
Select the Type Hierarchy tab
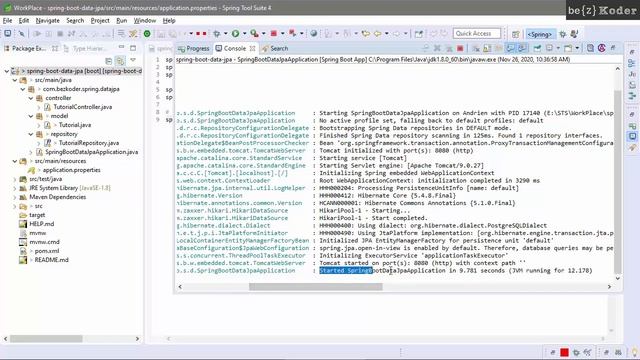(85, 48)
